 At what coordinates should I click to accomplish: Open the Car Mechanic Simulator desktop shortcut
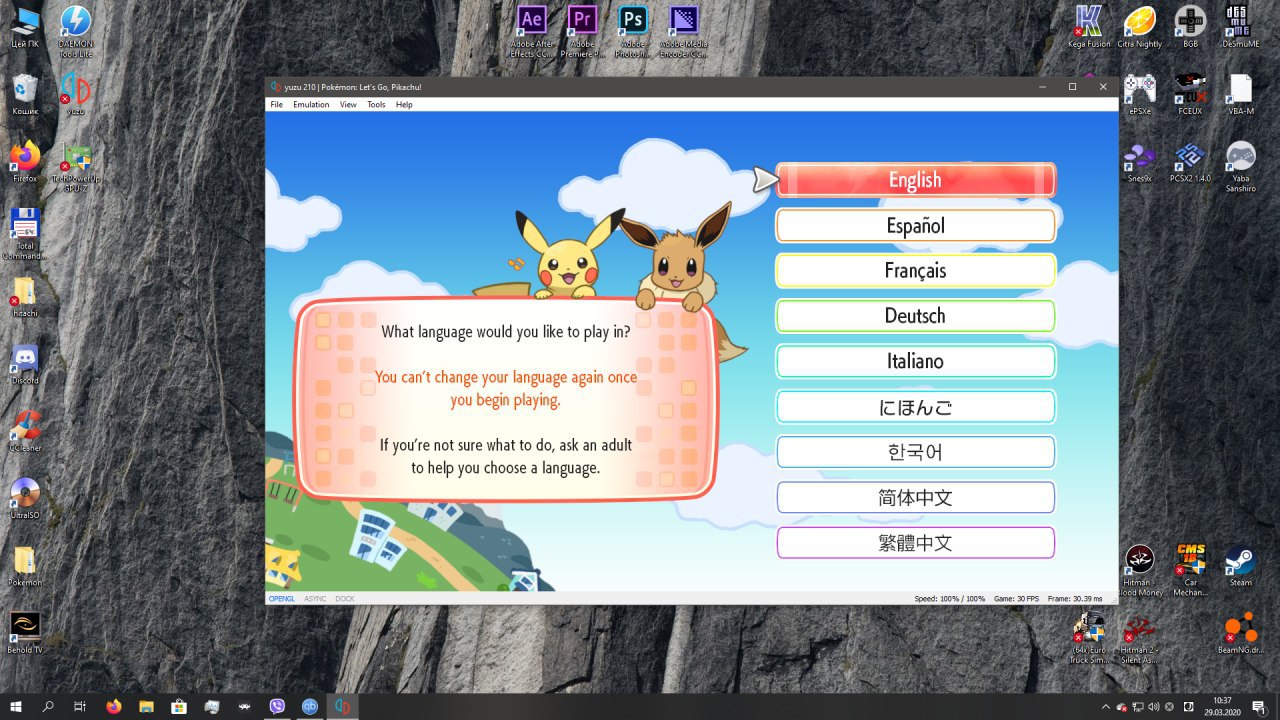point(1190,569)
